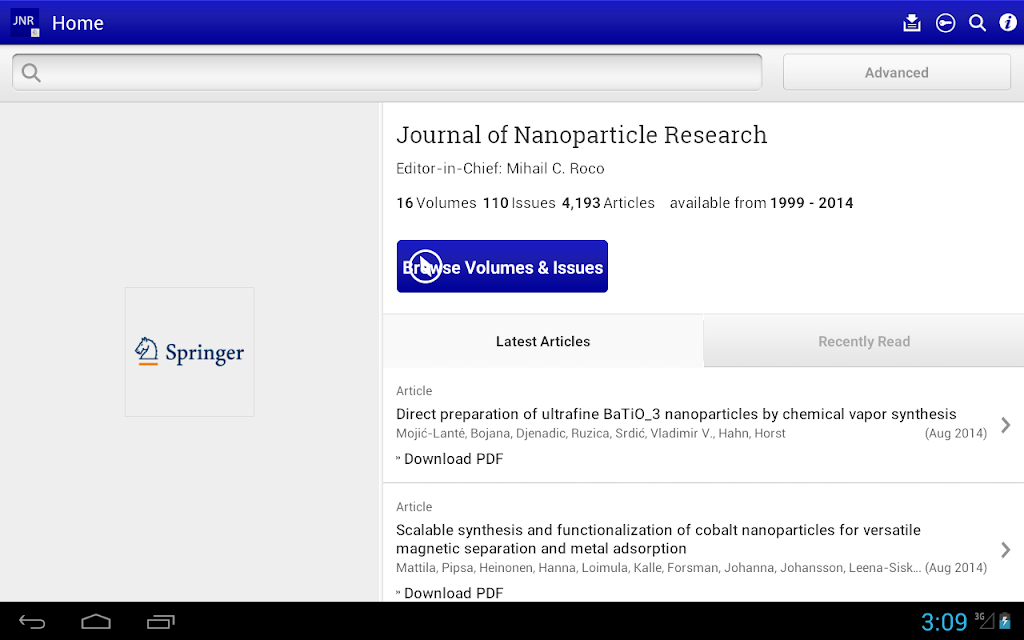The image size is (1024, 640).
Task: Tap the 16 Volumes count
Action: coord(436,203)
